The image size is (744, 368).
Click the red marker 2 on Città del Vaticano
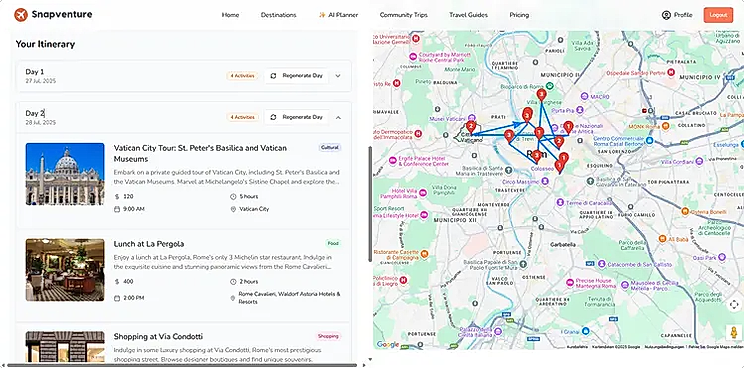[x=471, y=127]
